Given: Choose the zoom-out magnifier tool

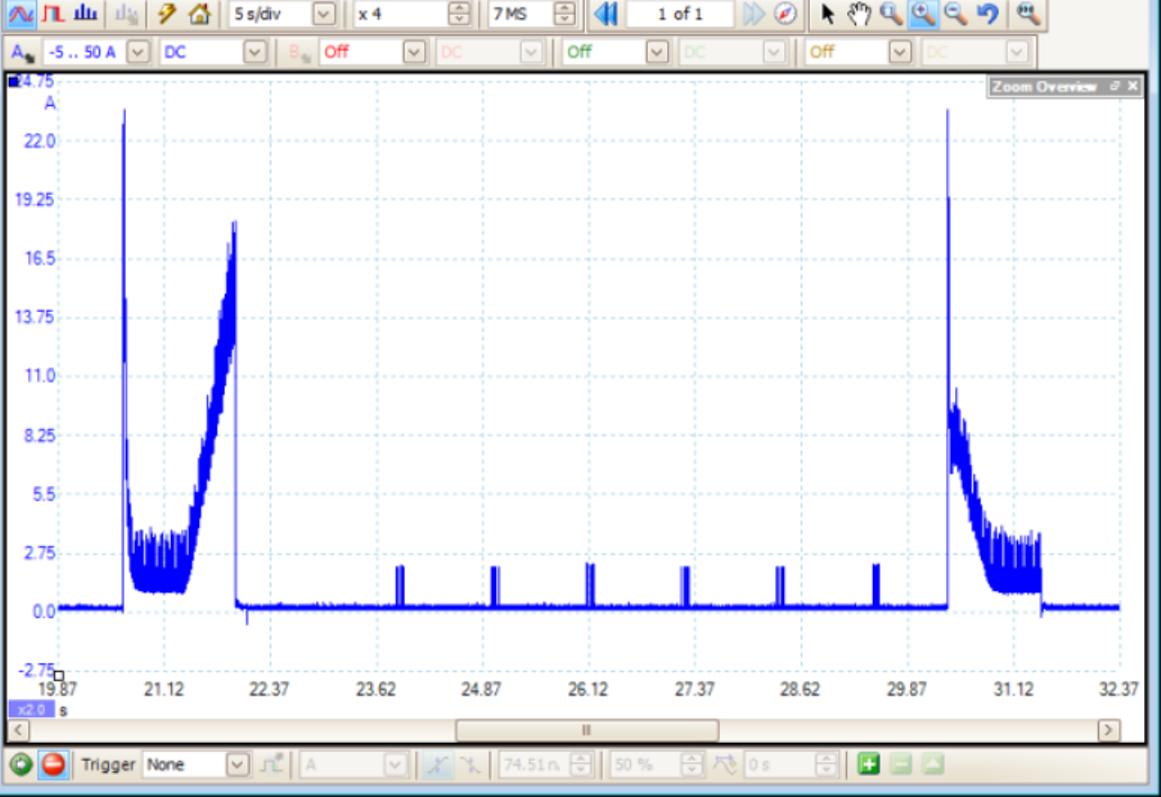Looking at the screenshot, I should point(955,14).
